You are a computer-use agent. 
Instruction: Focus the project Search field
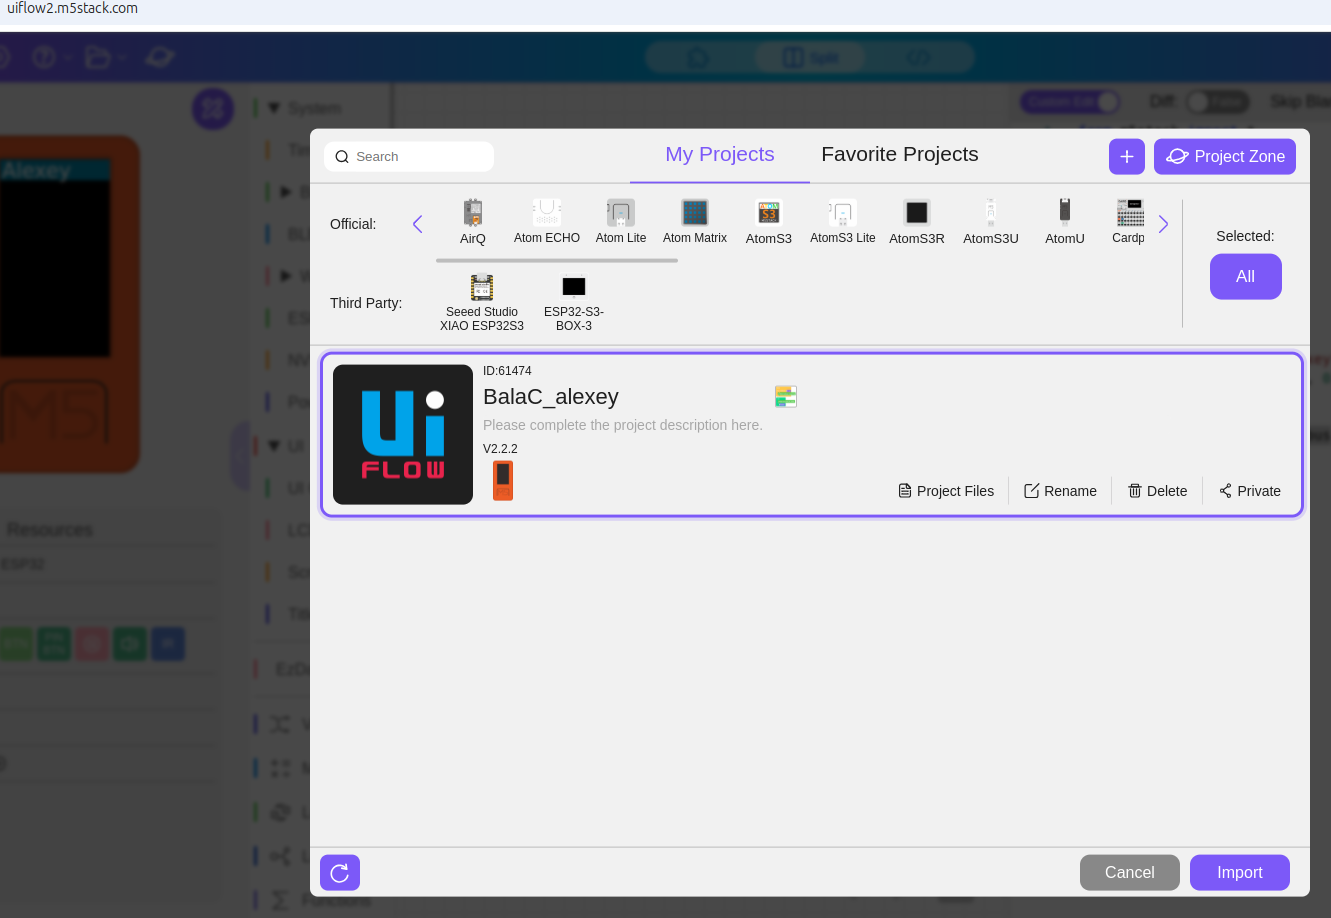(409, 157)
